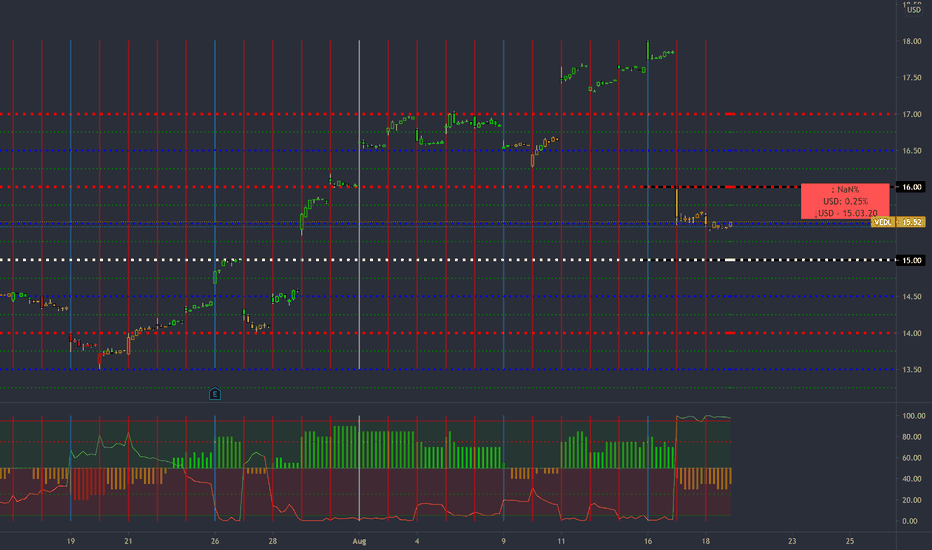Click the 15.52 current price tag

click(x=912, y=222)
